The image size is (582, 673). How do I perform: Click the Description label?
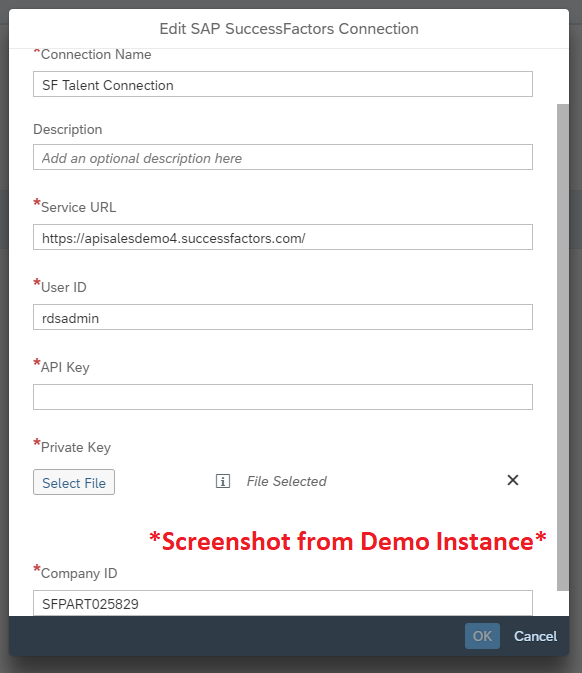click(x=68, y=129)
